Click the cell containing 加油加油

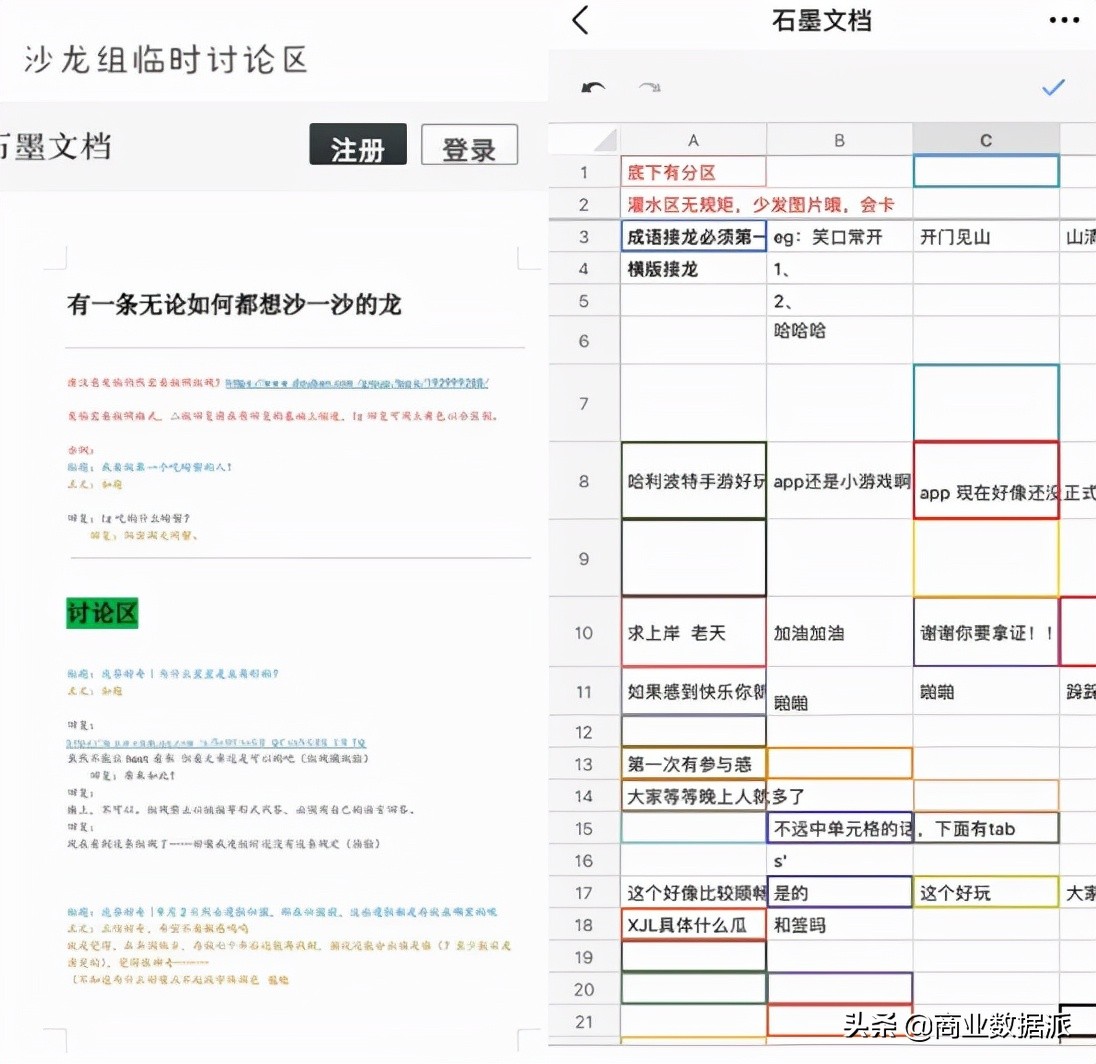[x=840, y=633]
